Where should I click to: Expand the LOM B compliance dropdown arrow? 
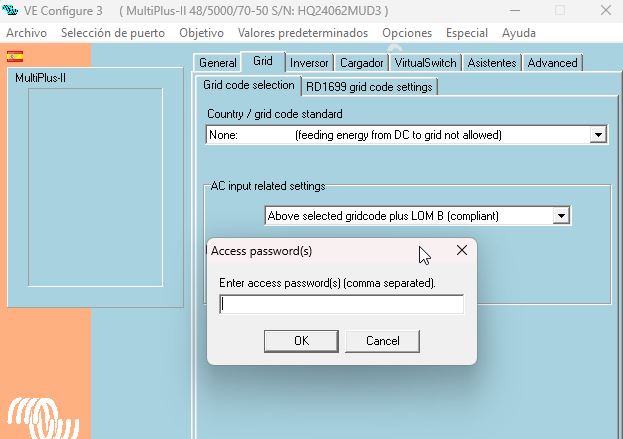point(561,216)
